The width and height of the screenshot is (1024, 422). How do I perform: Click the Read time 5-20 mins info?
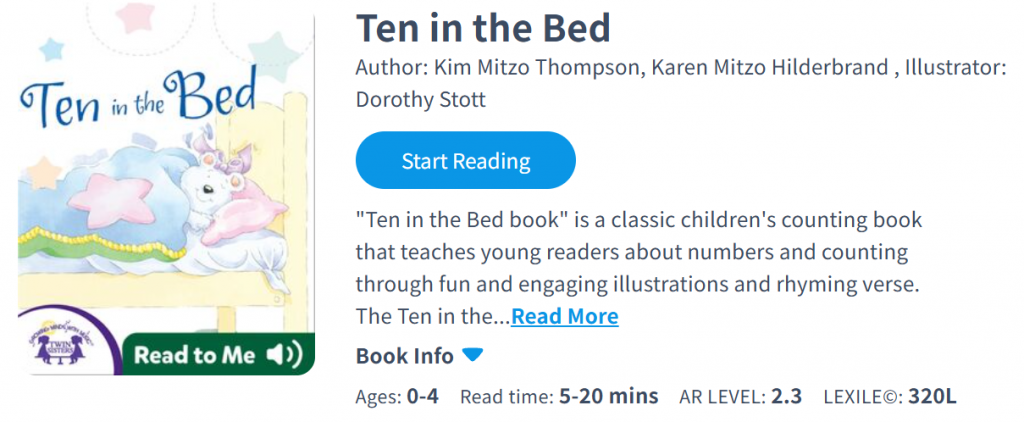pyautogui.click(x=559, y=397)
